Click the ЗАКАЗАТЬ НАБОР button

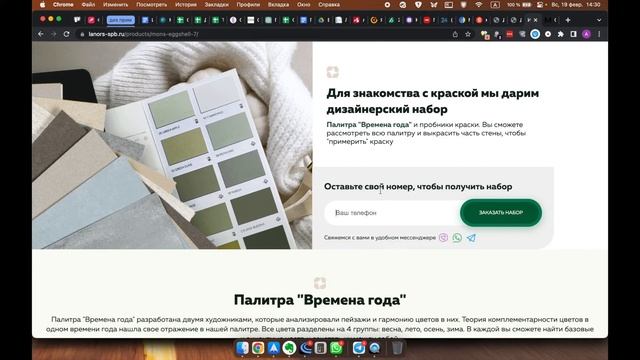point(501,213)
